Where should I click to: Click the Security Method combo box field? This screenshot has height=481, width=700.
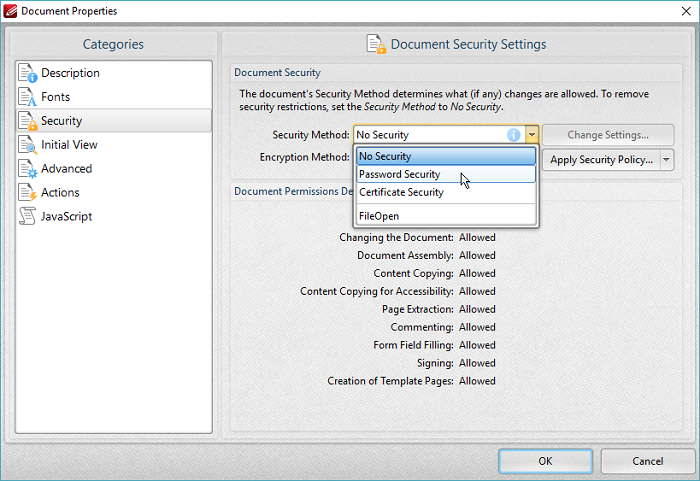coord(430,135)
